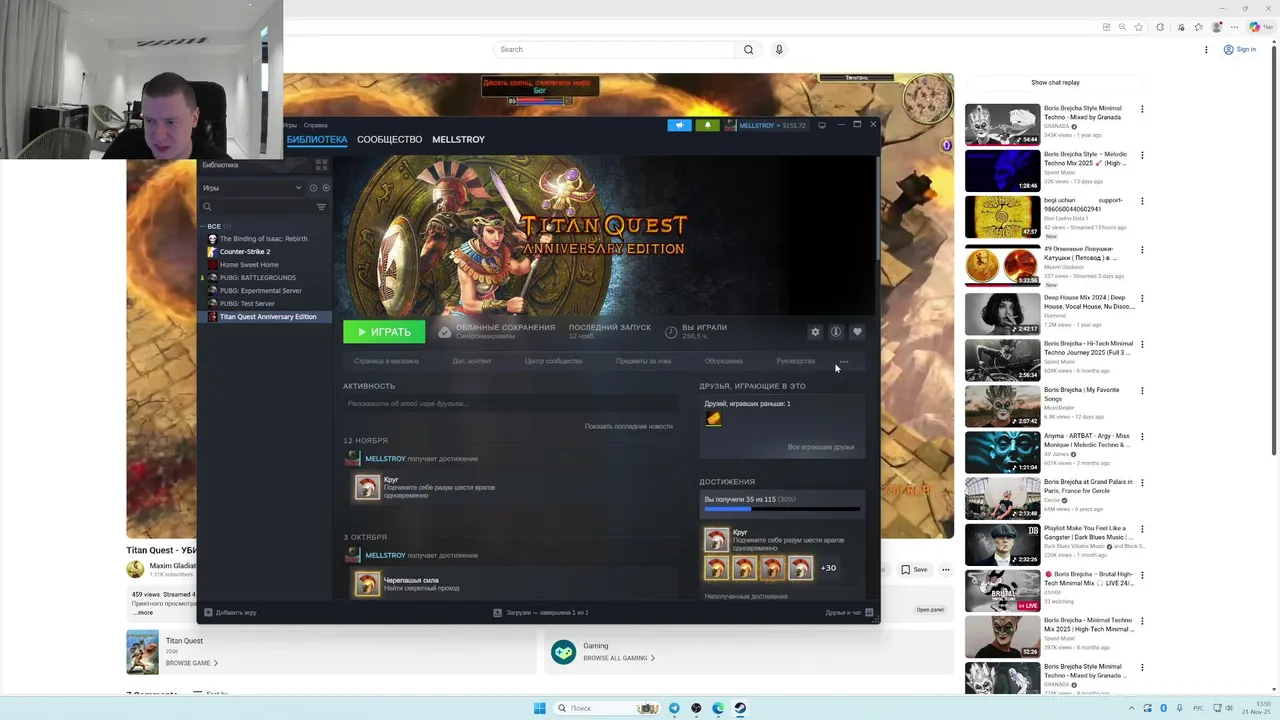This screenshot has width=1280, height=720.
Task: Open more actions for the YouTube video
Action: point(945,569)
